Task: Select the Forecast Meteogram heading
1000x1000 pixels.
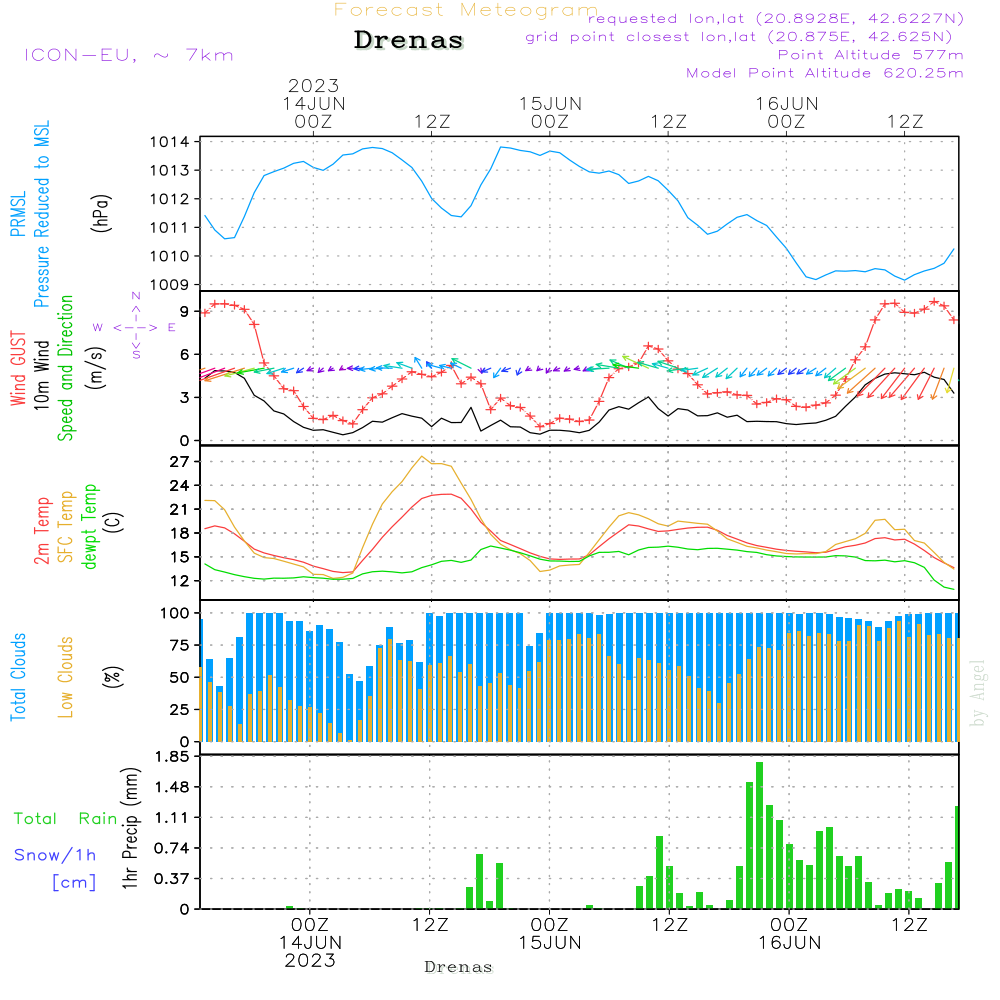Action: pos(465,10)
